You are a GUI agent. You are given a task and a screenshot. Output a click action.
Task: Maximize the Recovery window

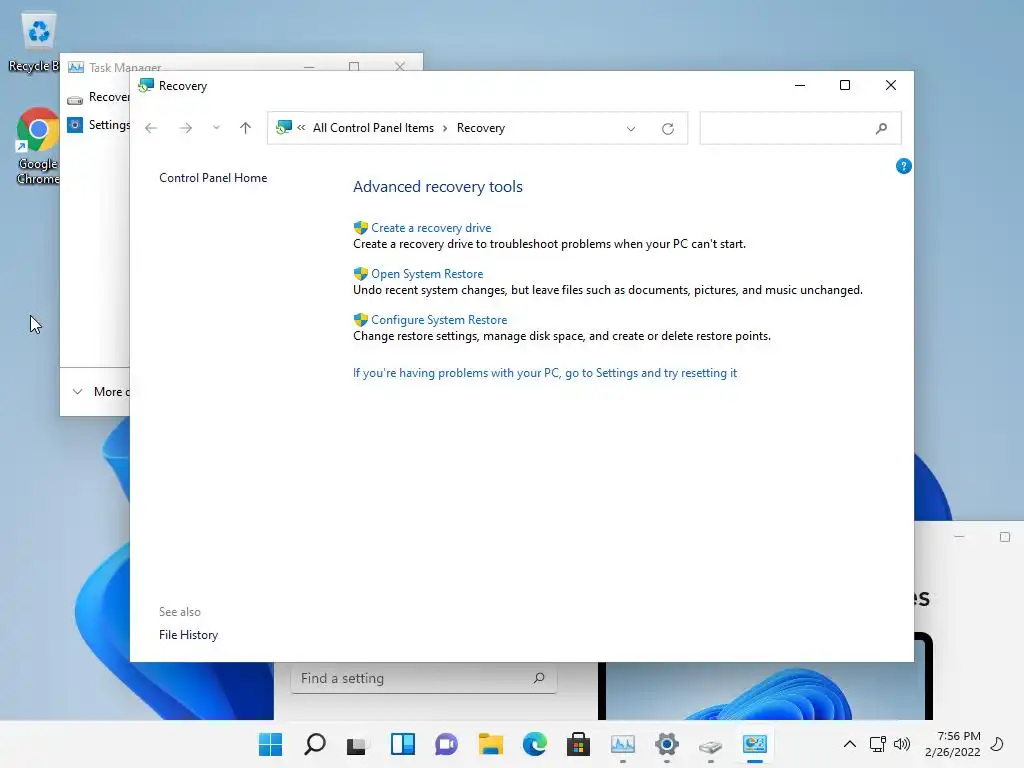click(844, 85)
